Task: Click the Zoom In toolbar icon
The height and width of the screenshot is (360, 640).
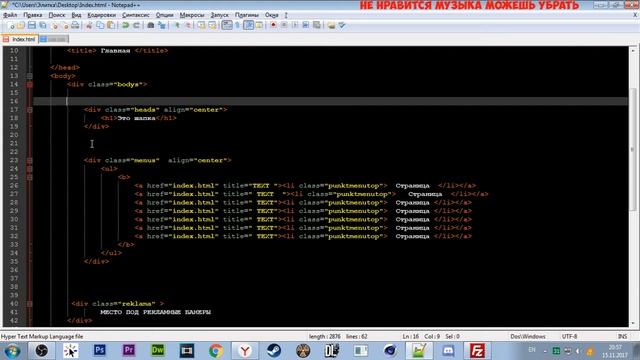Action: point(177,25)
